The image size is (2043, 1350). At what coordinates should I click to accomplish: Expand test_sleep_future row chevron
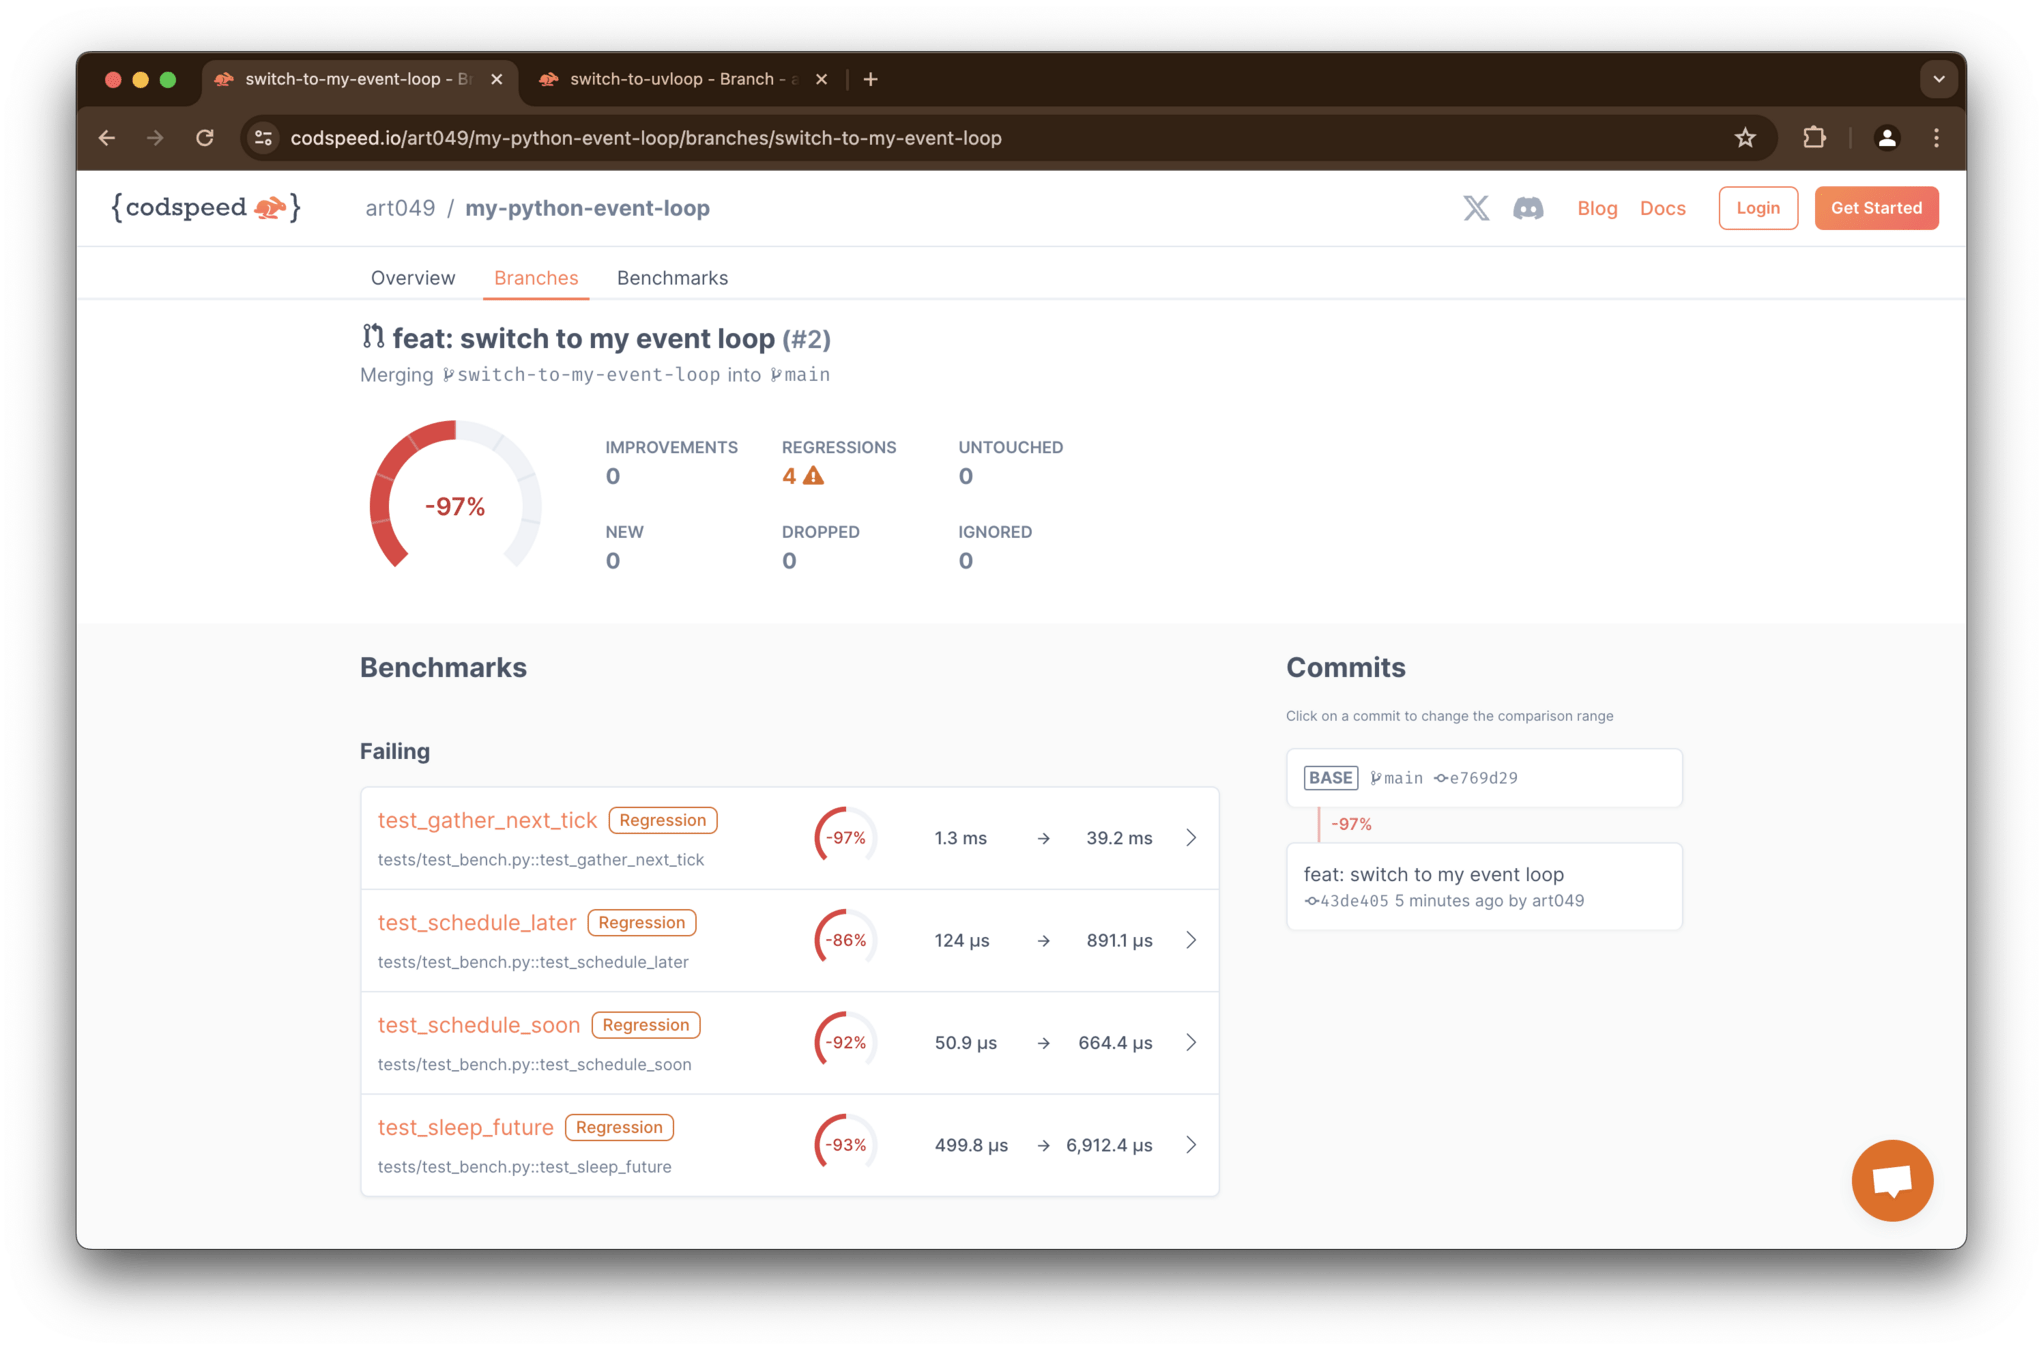(1191, 1145)
